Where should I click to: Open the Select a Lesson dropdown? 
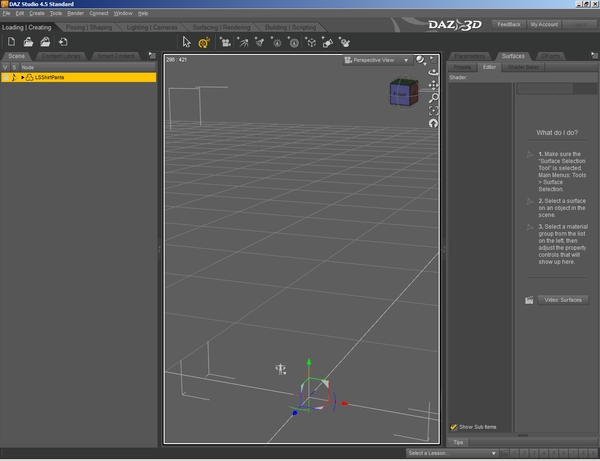coord(452,453)
